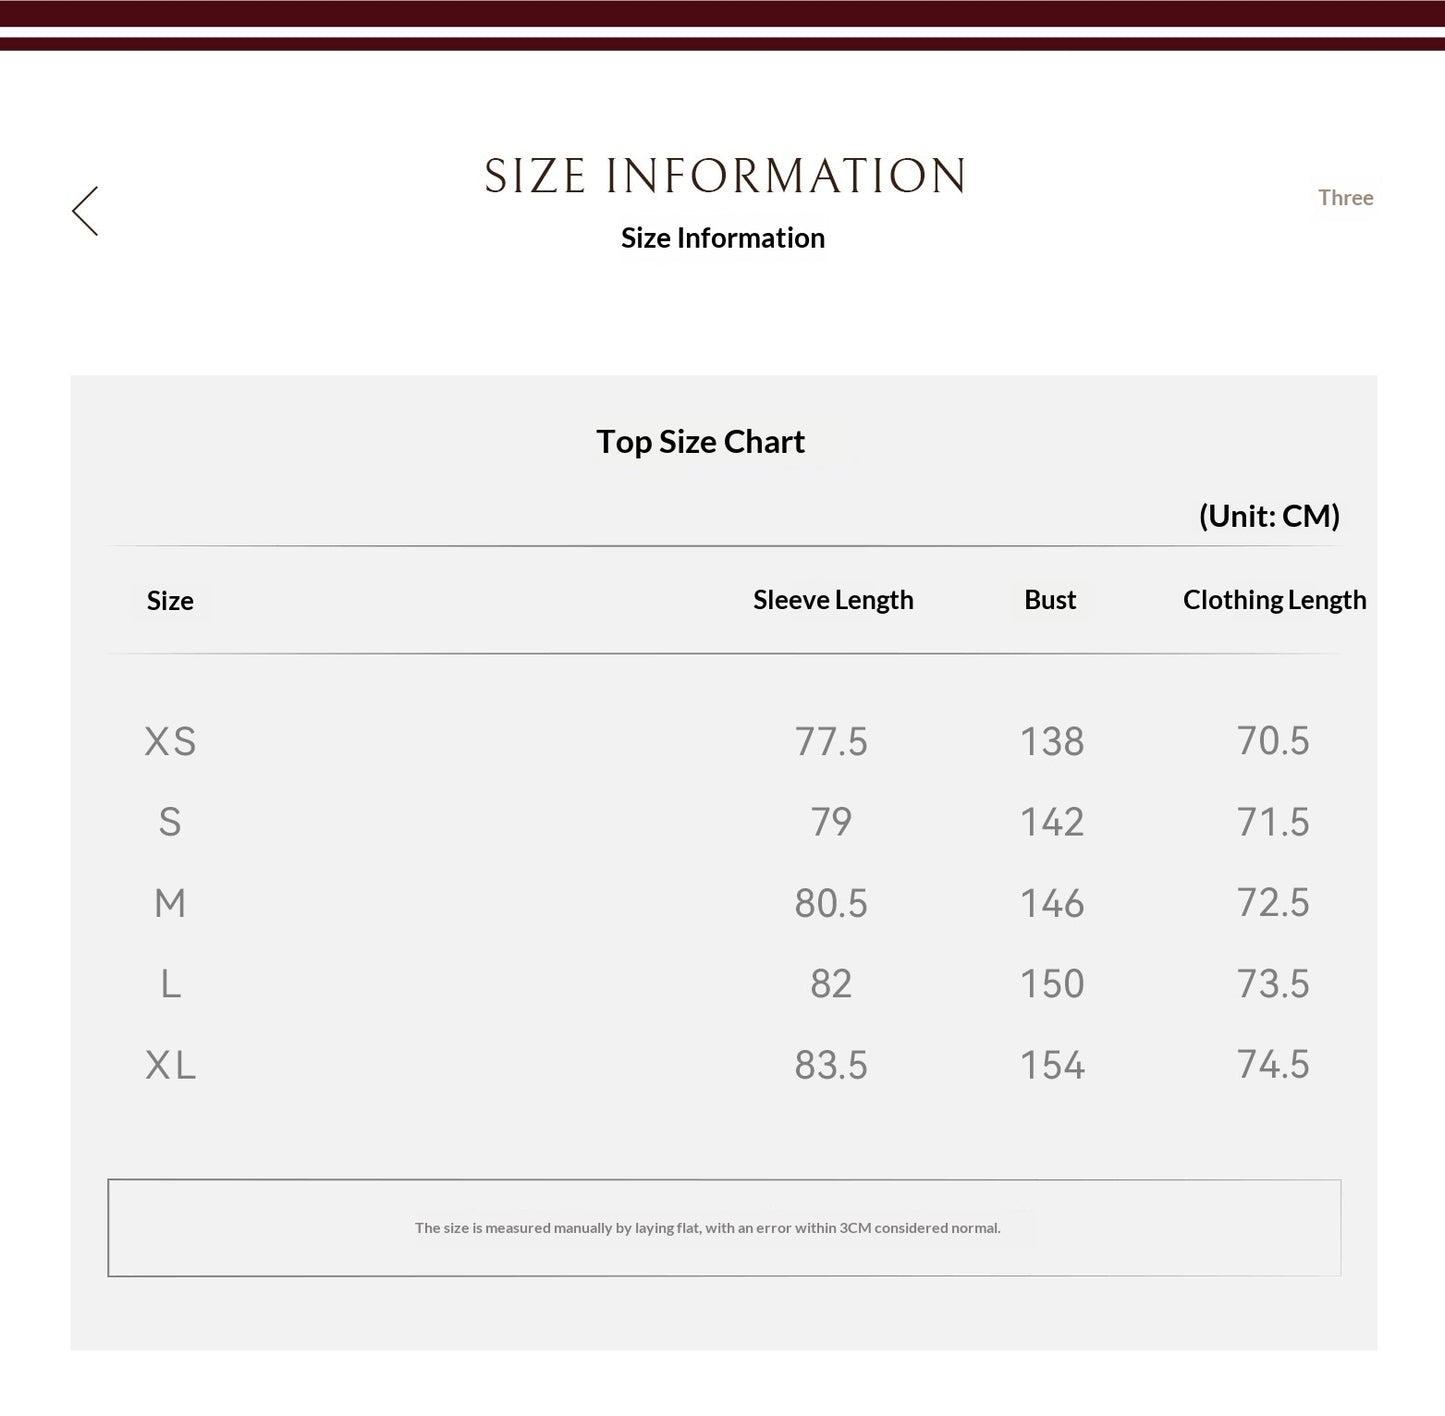Click the left back arrow icon
1445x1416 pixels.
(x=85, y=211)
